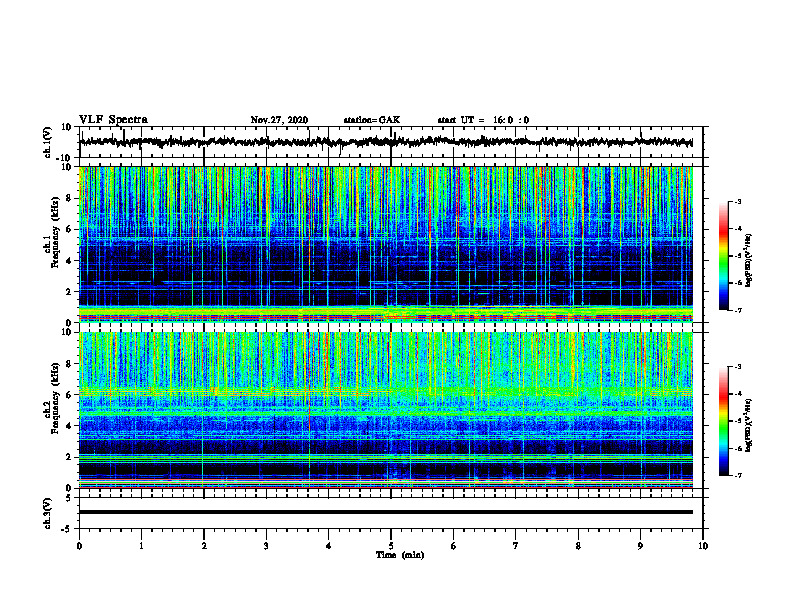Click the time axis tick label "7"

point(516,546)
